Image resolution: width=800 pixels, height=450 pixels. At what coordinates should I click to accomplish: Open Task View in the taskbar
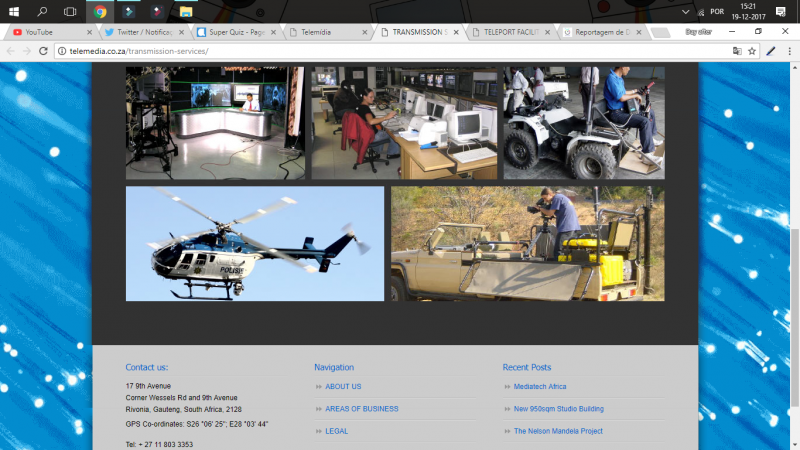click(70, 11)
